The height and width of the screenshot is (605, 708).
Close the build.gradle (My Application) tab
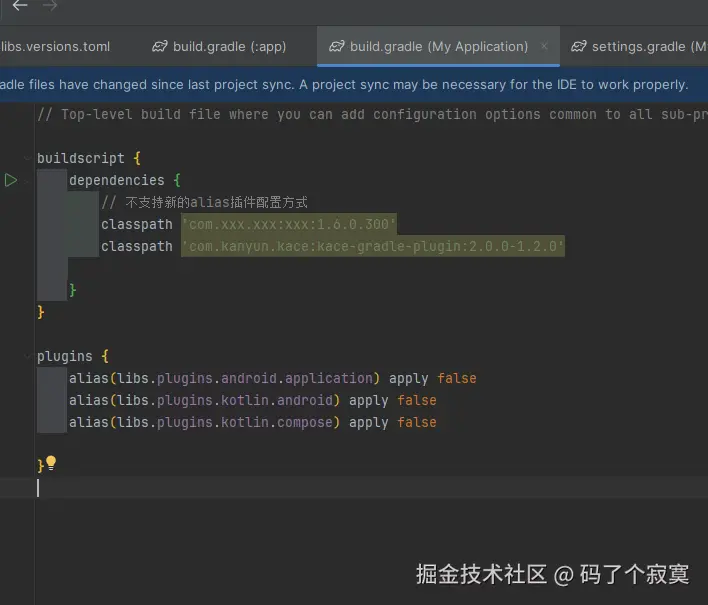(545, 46)
